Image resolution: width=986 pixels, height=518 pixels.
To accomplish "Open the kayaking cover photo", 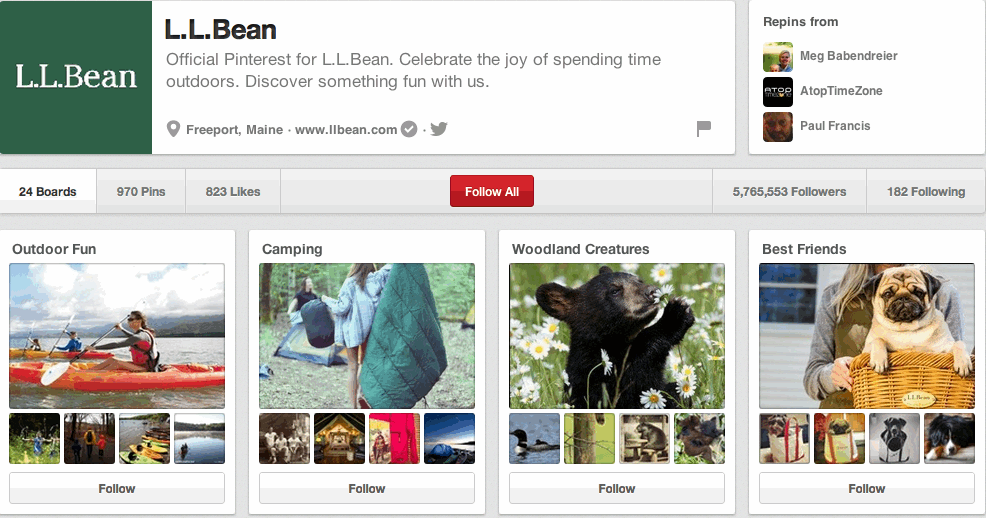I will click(117, 336).
